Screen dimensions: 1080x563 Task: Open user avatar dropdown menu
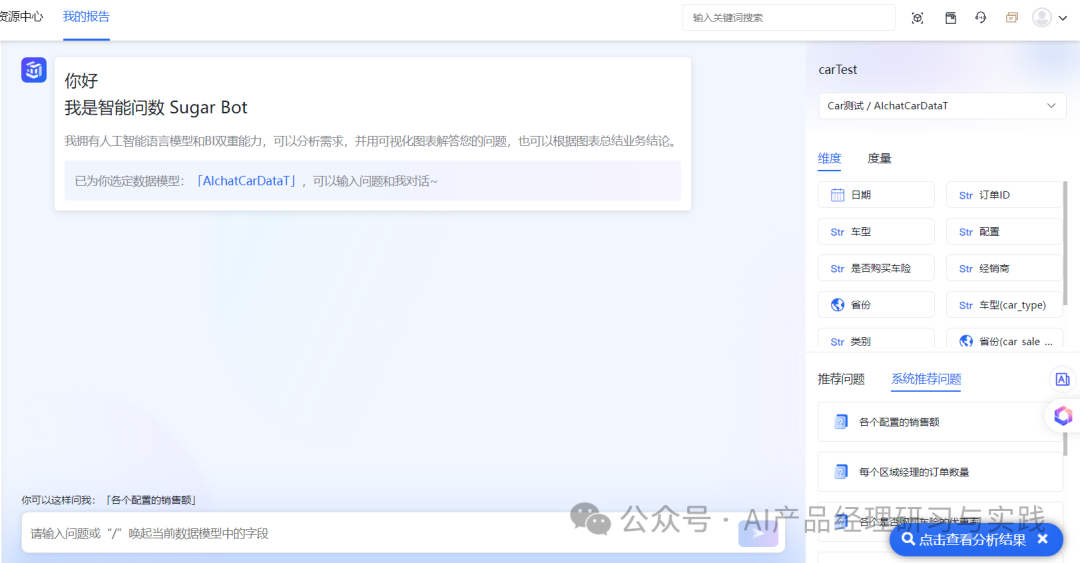1049,18
